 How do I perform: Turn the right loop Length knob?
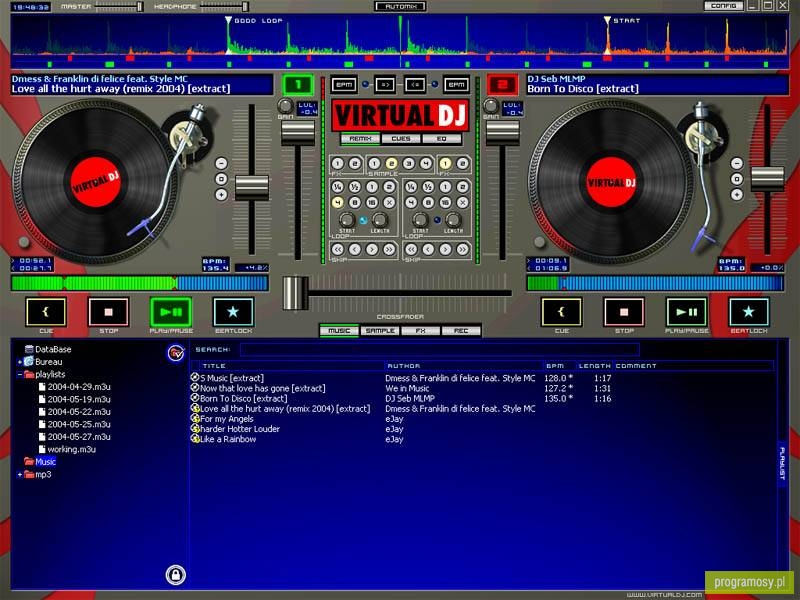453,220
